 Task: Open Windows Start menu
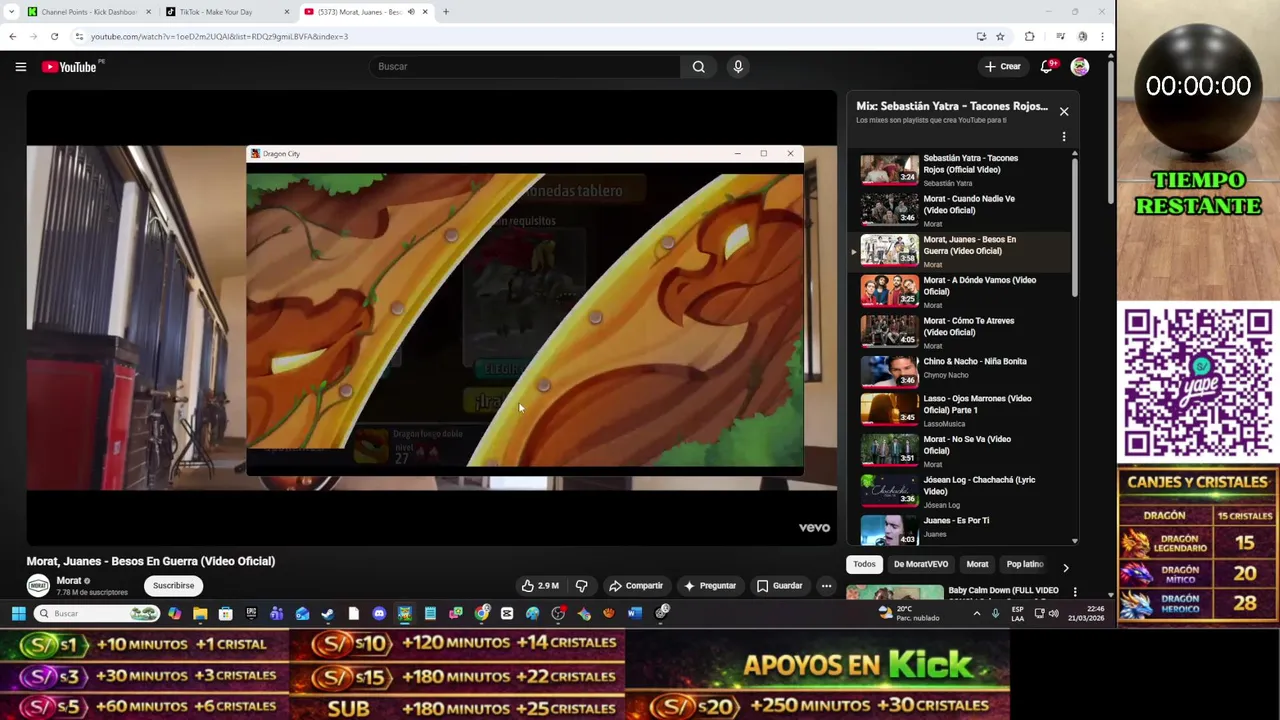(18, 613)
